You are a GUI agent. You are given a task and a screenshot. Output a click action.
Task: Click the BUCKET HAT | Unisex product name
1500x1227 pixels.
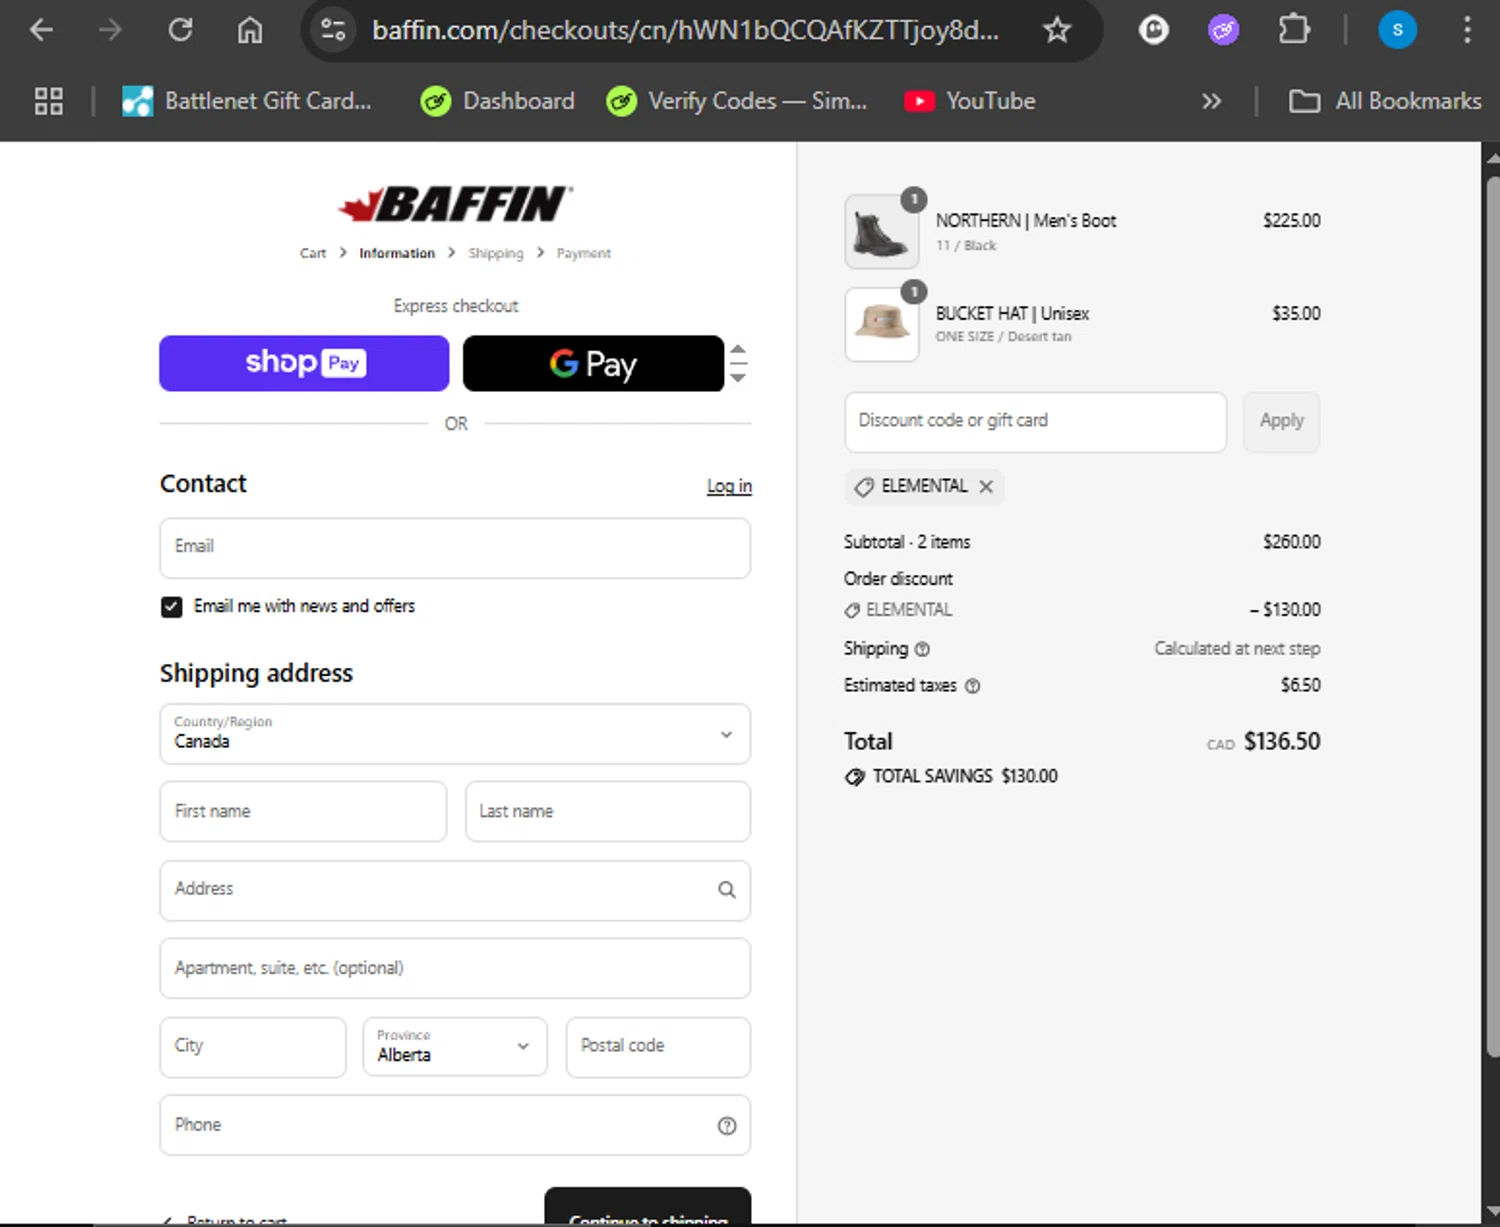[x=1012, y=314]
